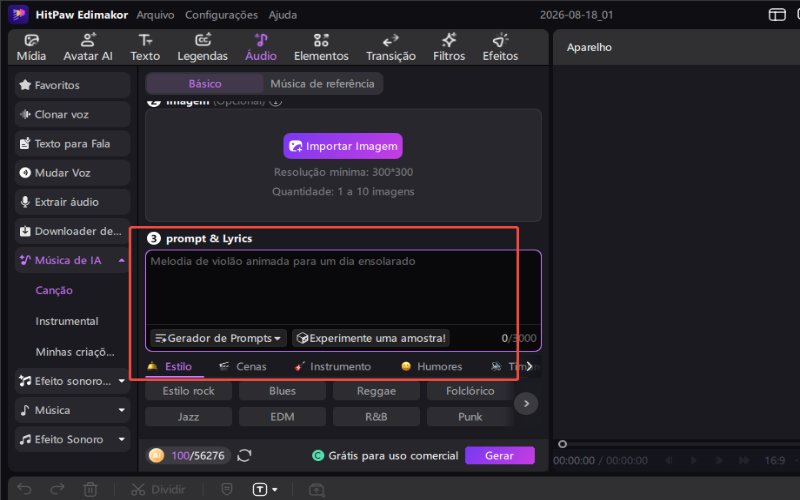Choose the Blues genre
This screenshot has height=500, width=800.
pyautogui.click(x=282, y=391)
